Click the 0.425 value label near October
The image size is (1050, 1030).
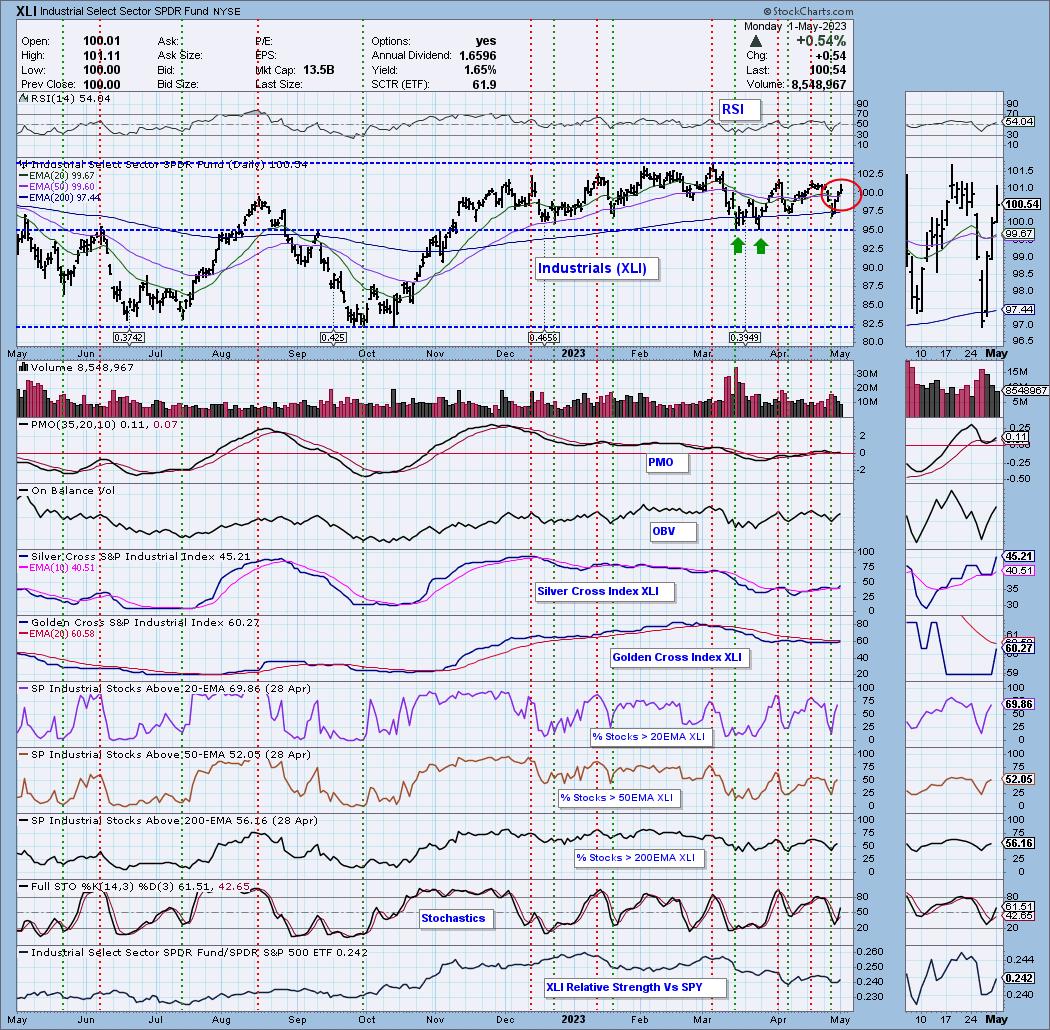pyautogui.click(x=333, y=338)
